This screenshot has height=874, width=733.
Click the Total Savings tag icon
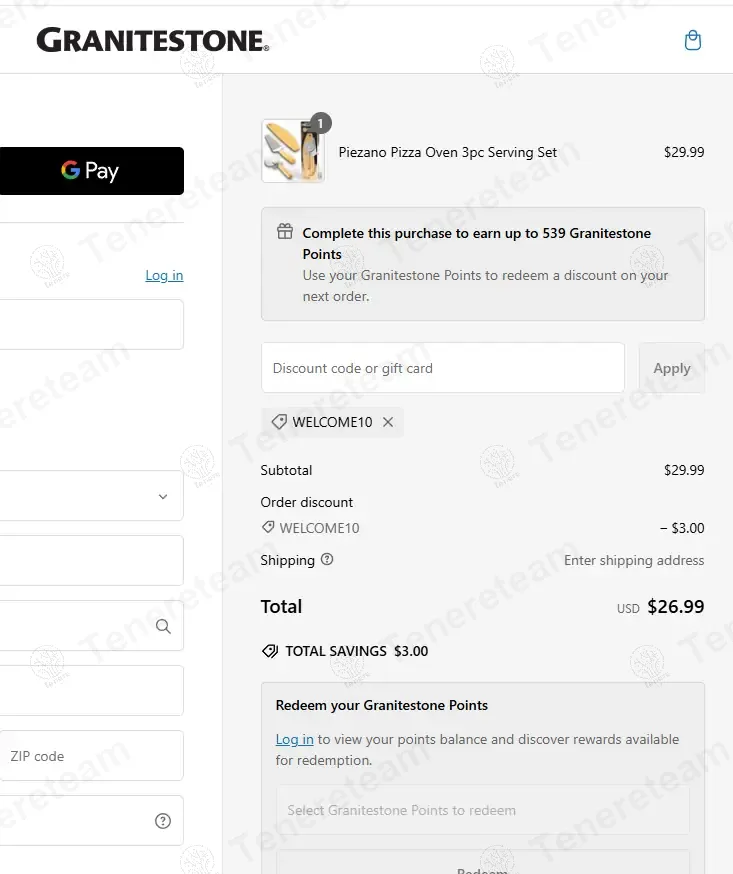point(269,651)
